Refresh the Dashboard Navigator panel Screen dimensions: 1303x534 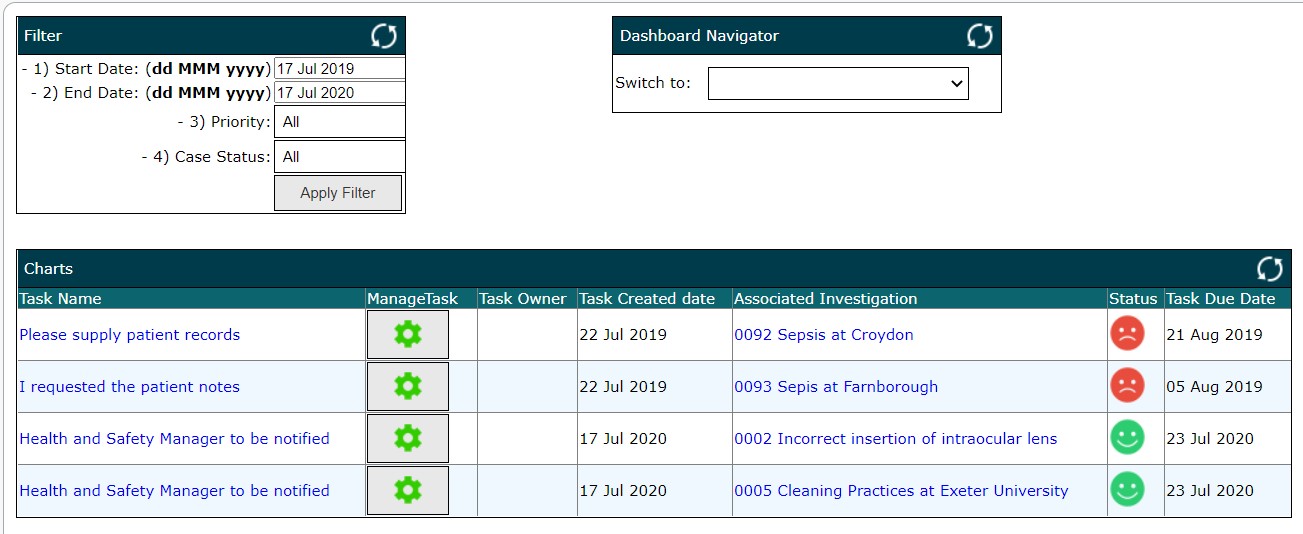pyautogui.click(x=980, y=36)
